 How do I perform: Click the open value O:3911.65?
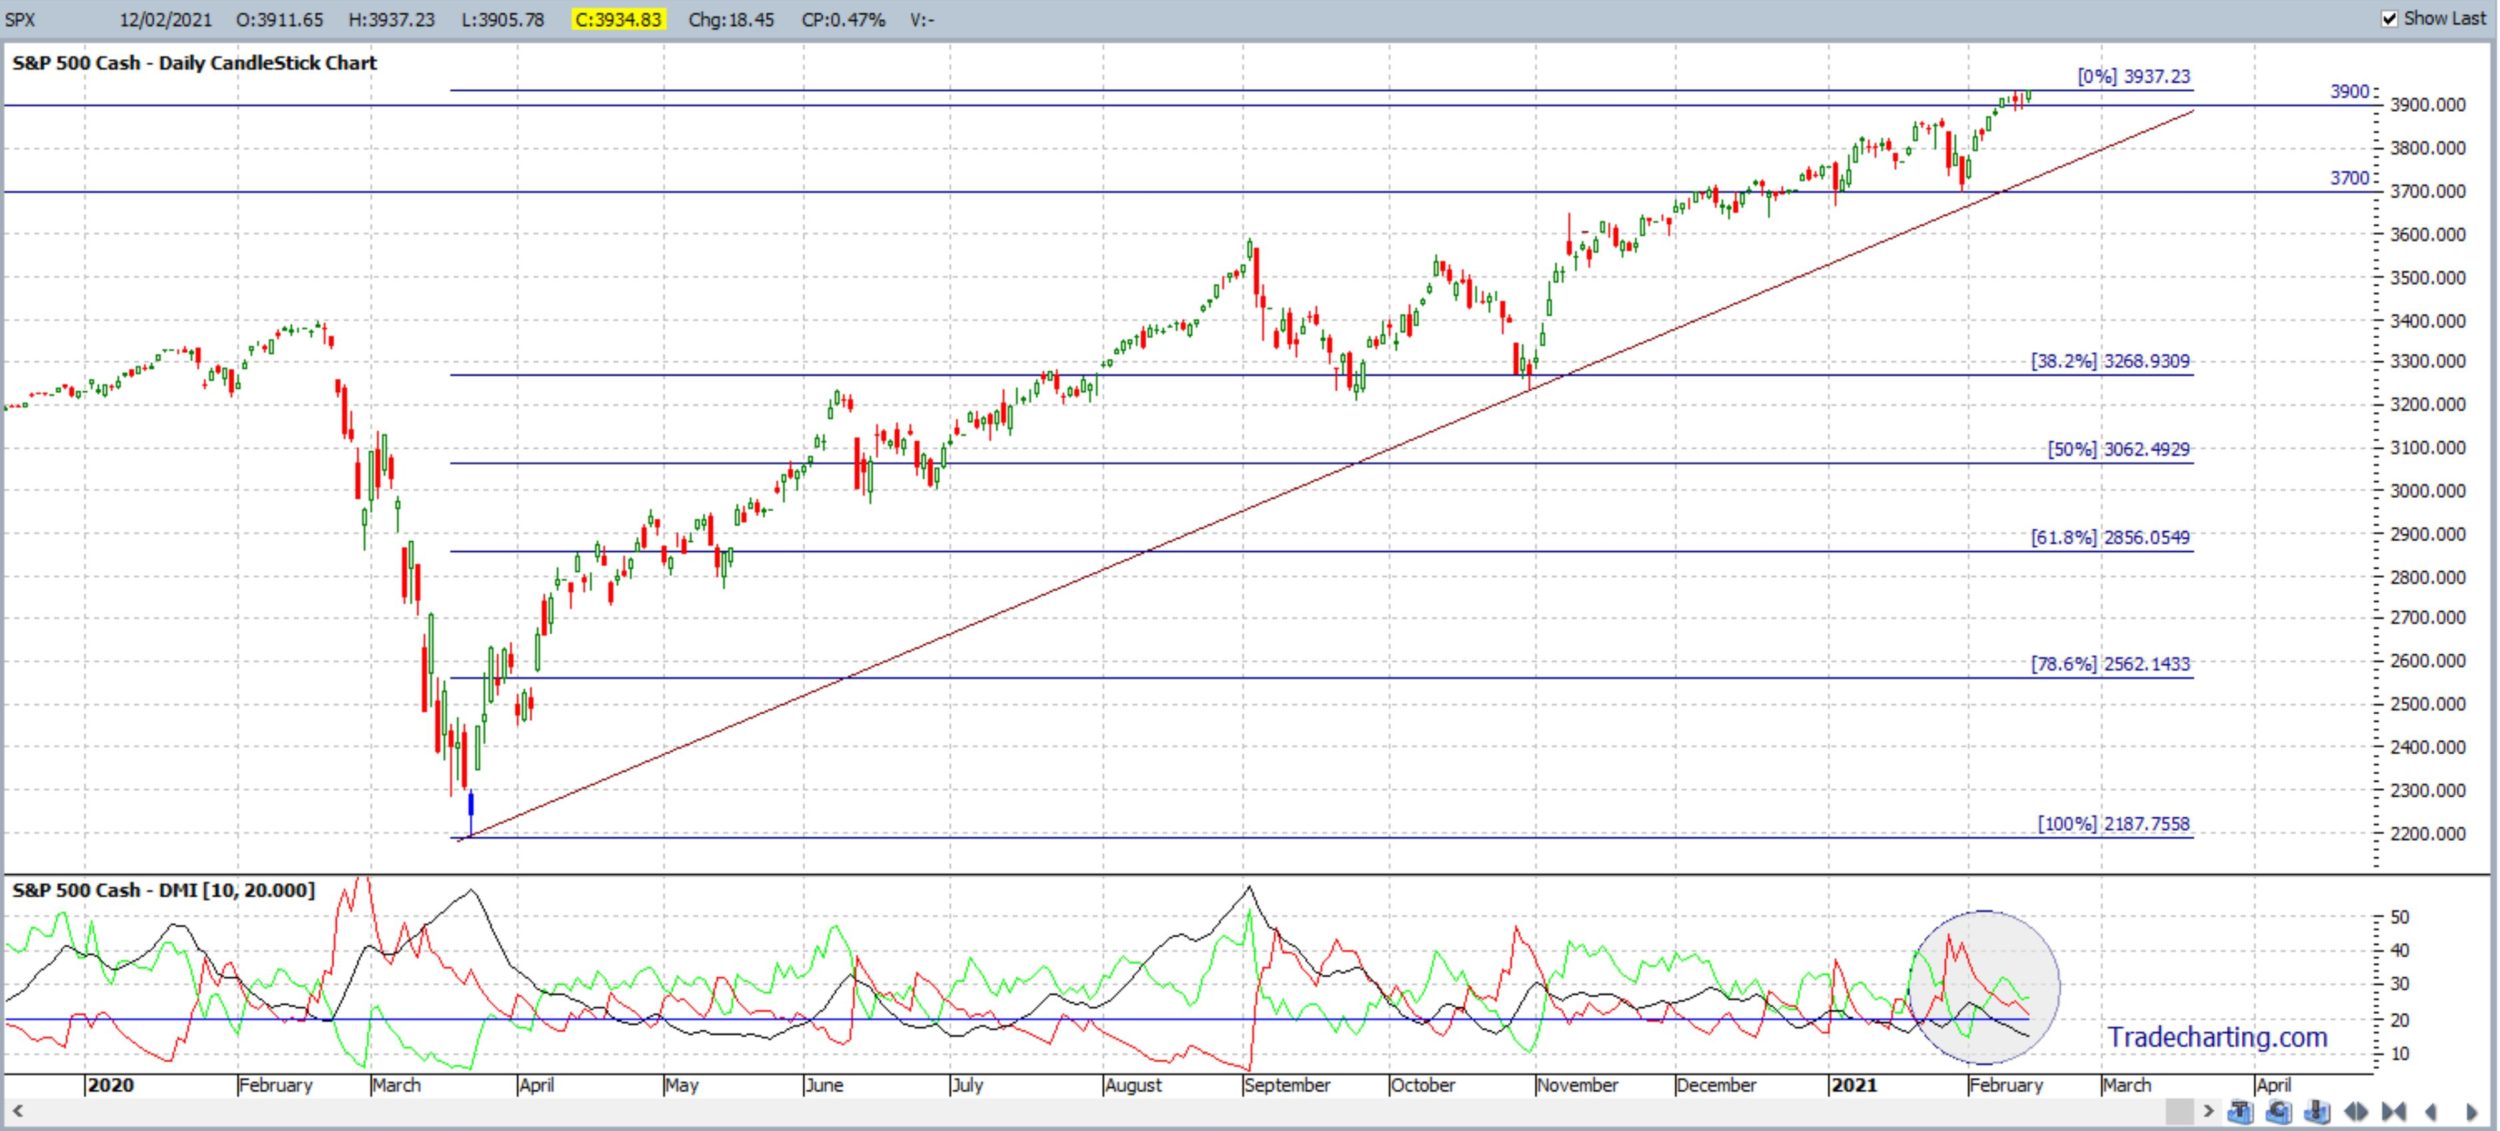pos(279,19)
